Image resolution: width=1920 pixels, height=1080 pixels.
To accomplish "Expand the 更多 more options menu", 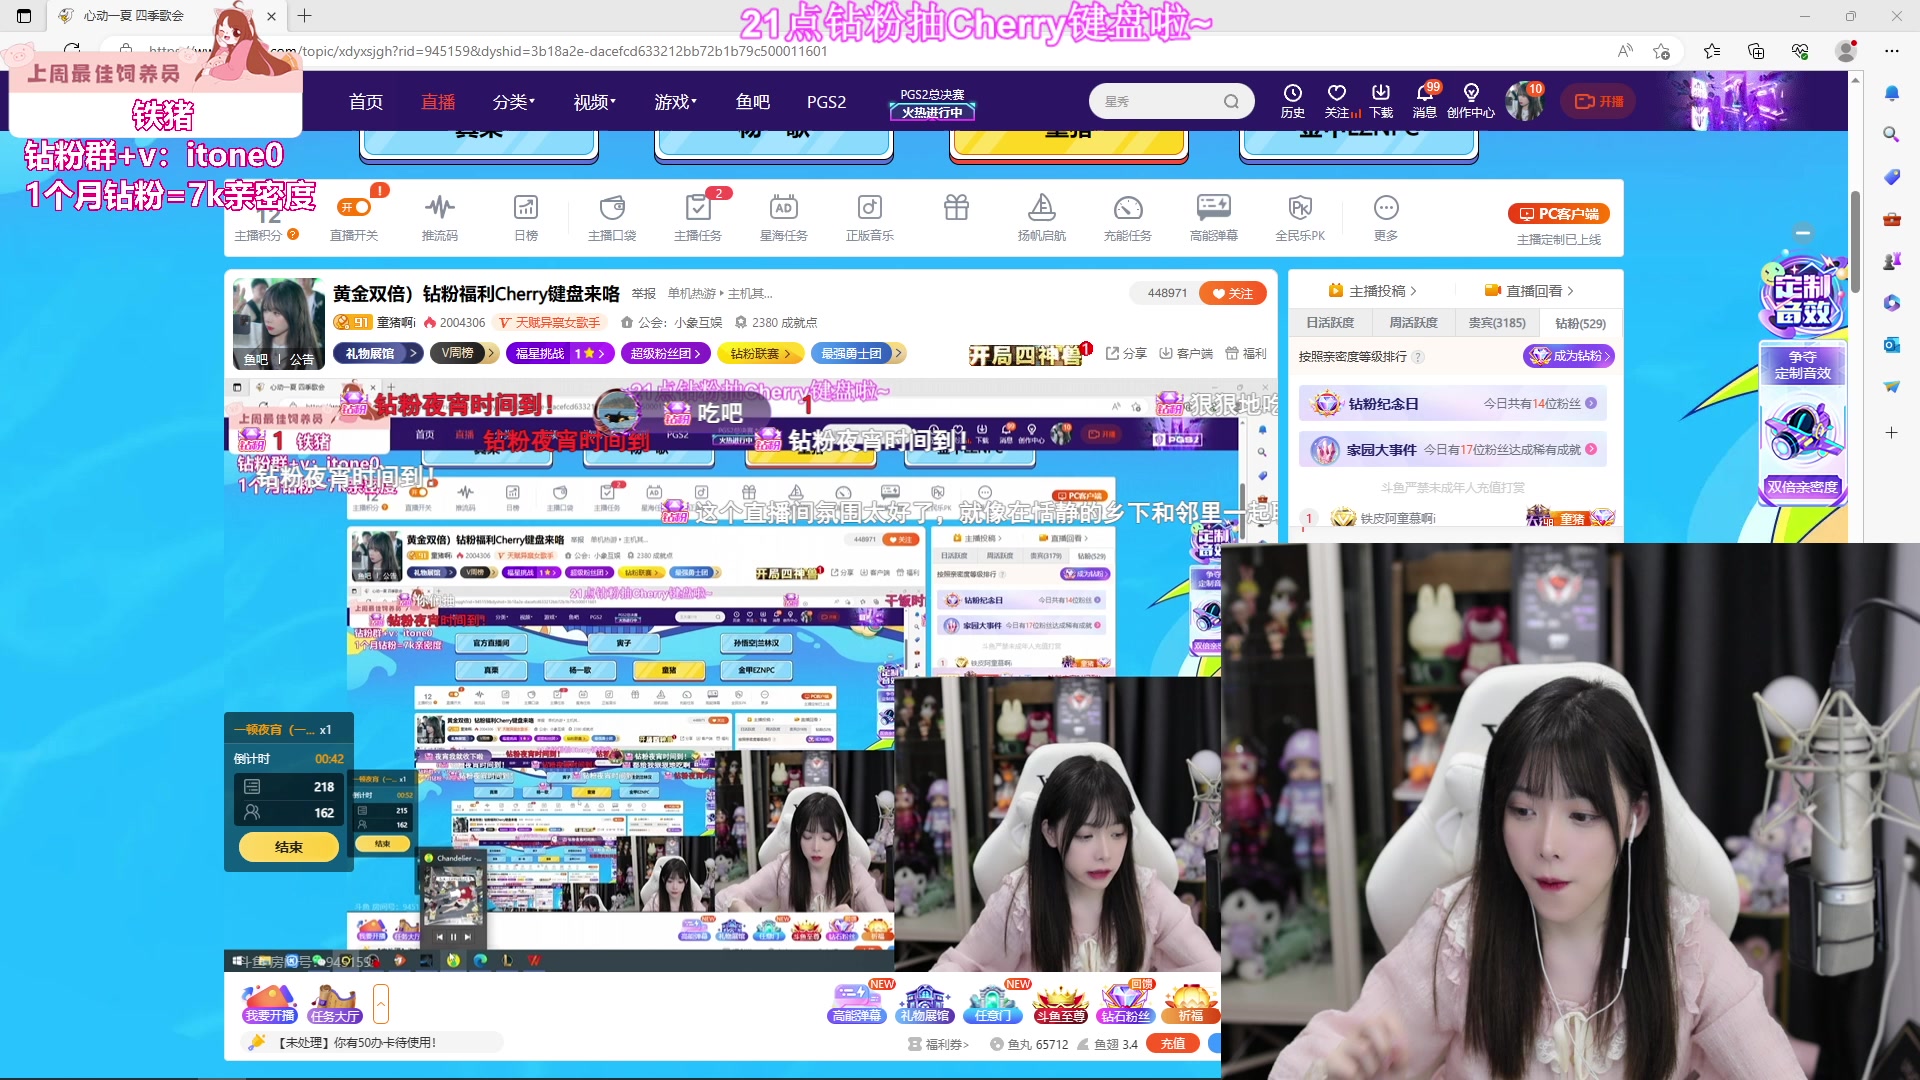I will 1385,215.
